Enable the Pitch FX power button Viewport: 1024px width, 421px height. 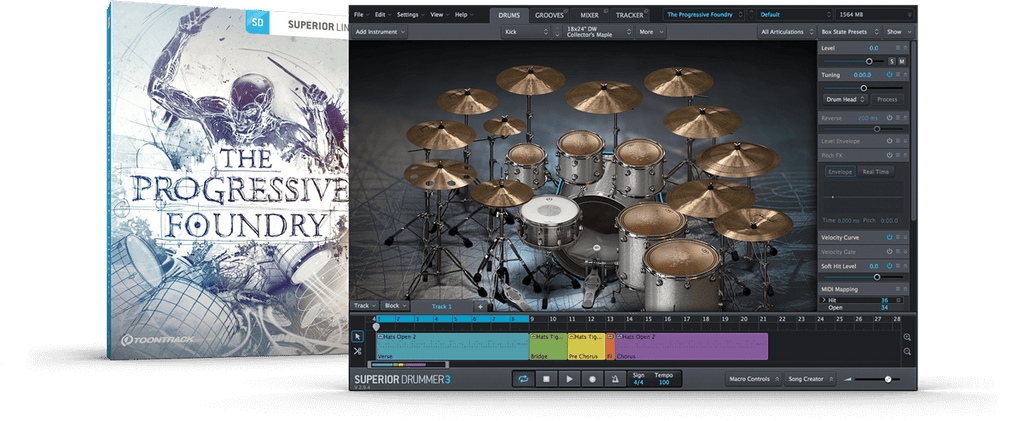(889, 155)
